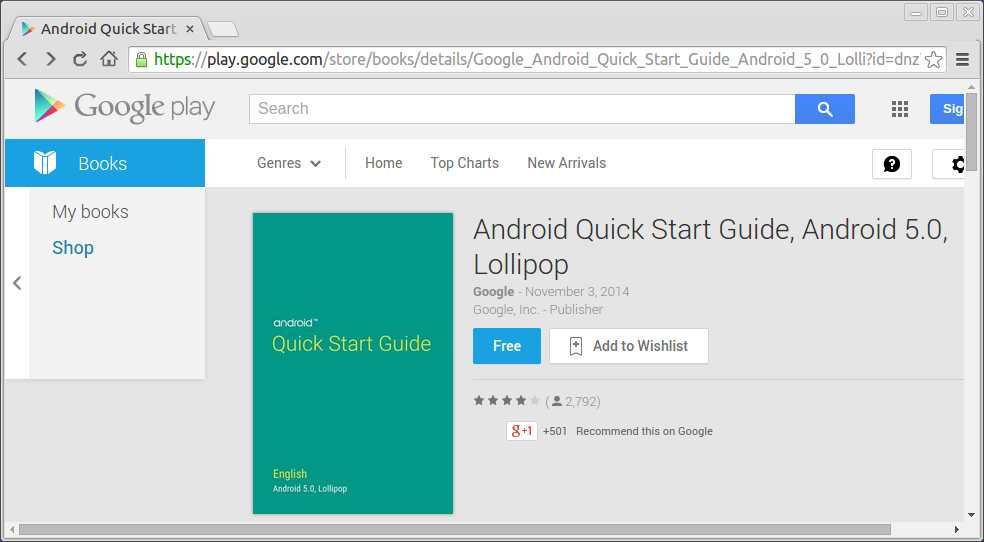
Task: Click the green padlock security icon
Action: tap(142, 60)
